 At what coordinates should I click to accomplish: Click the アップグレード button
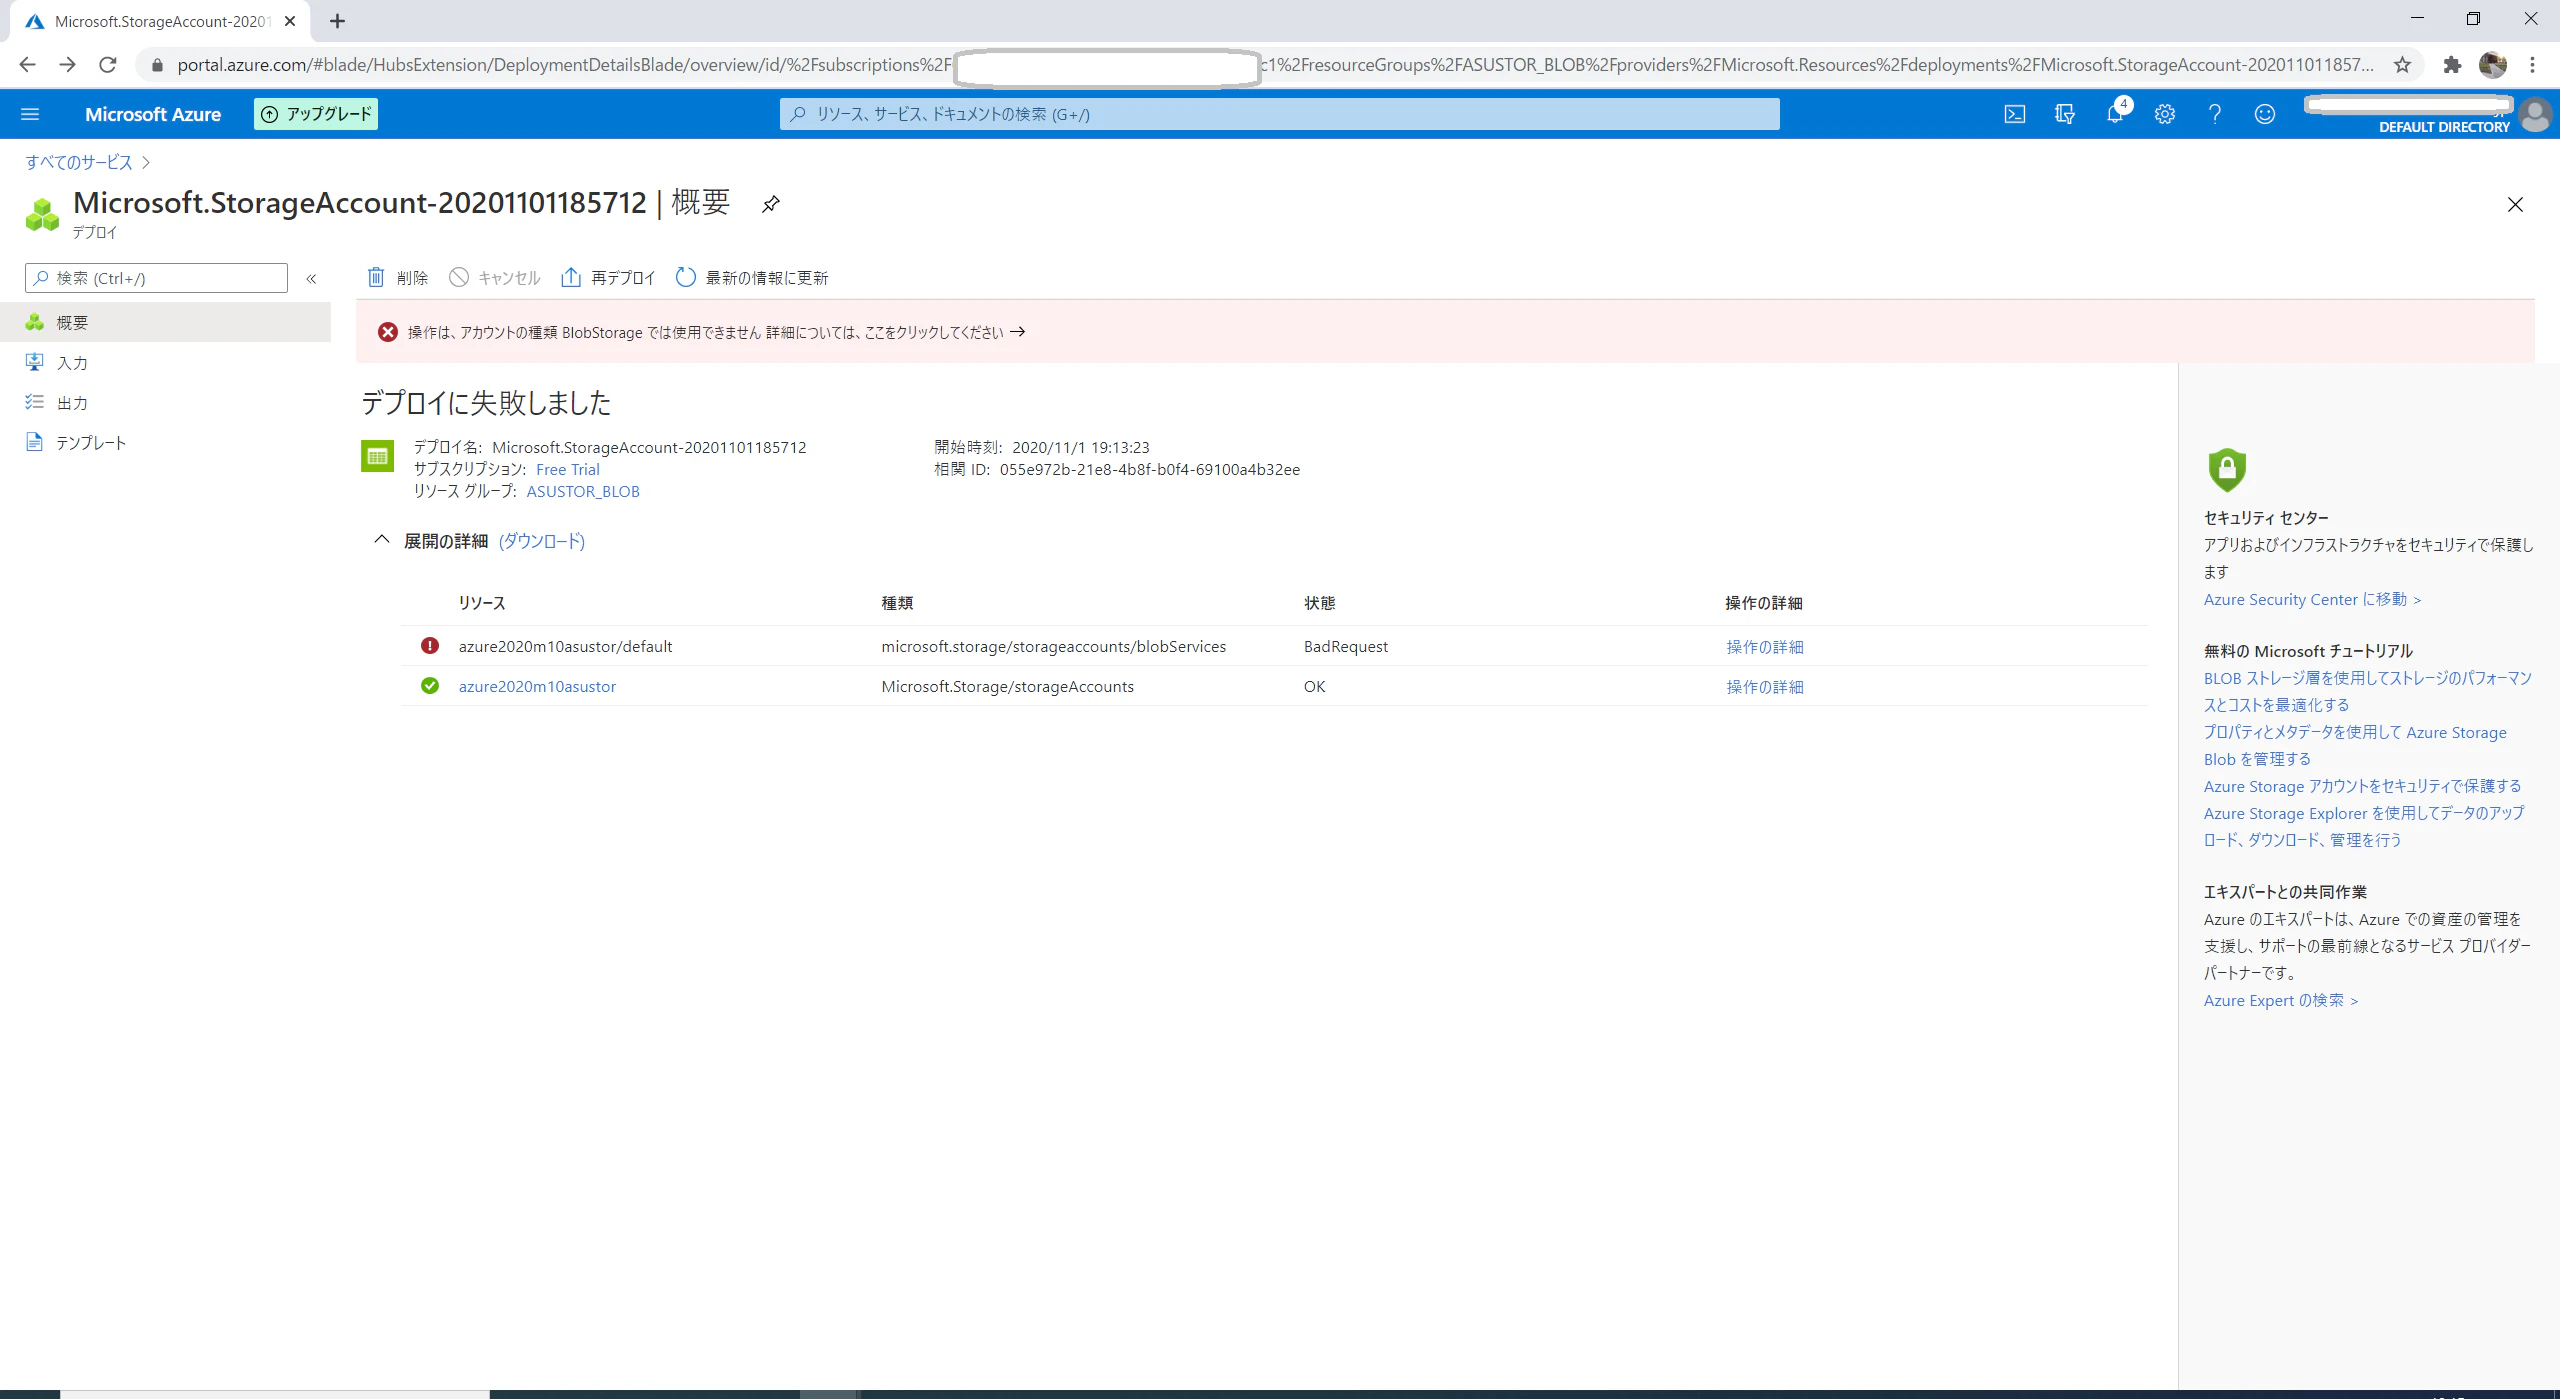coord(316,114)
